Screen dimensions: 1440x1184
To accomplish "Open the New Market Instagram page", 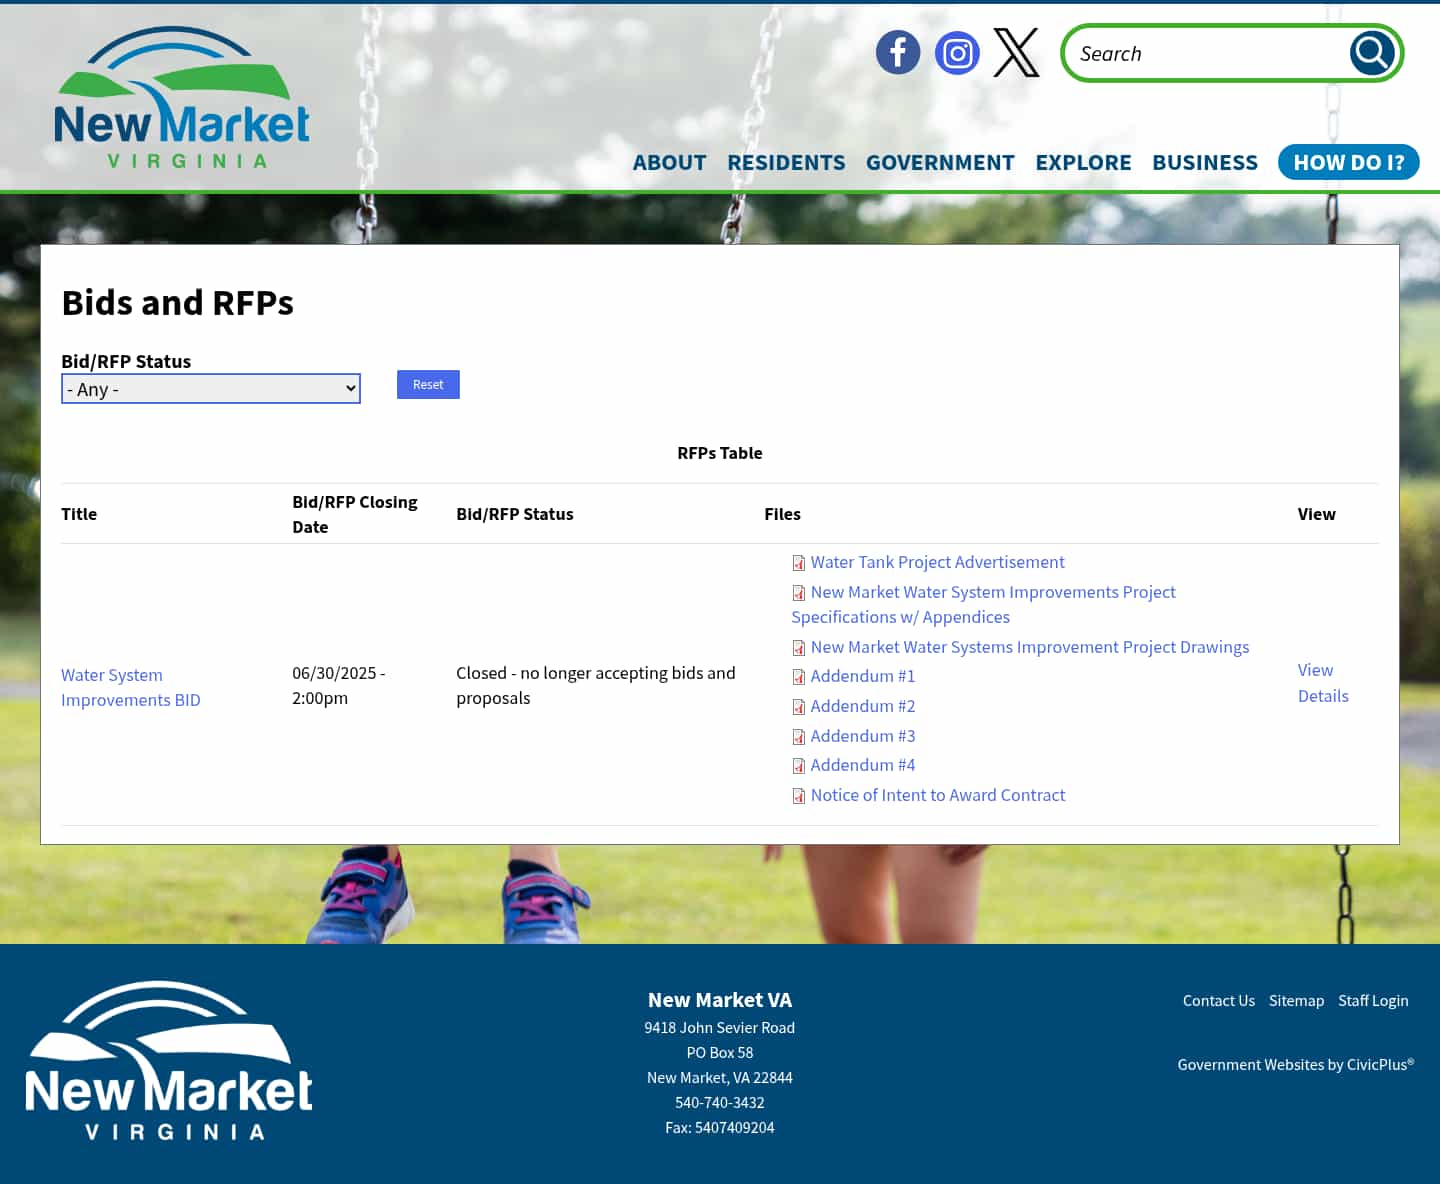I will (957, 52).
